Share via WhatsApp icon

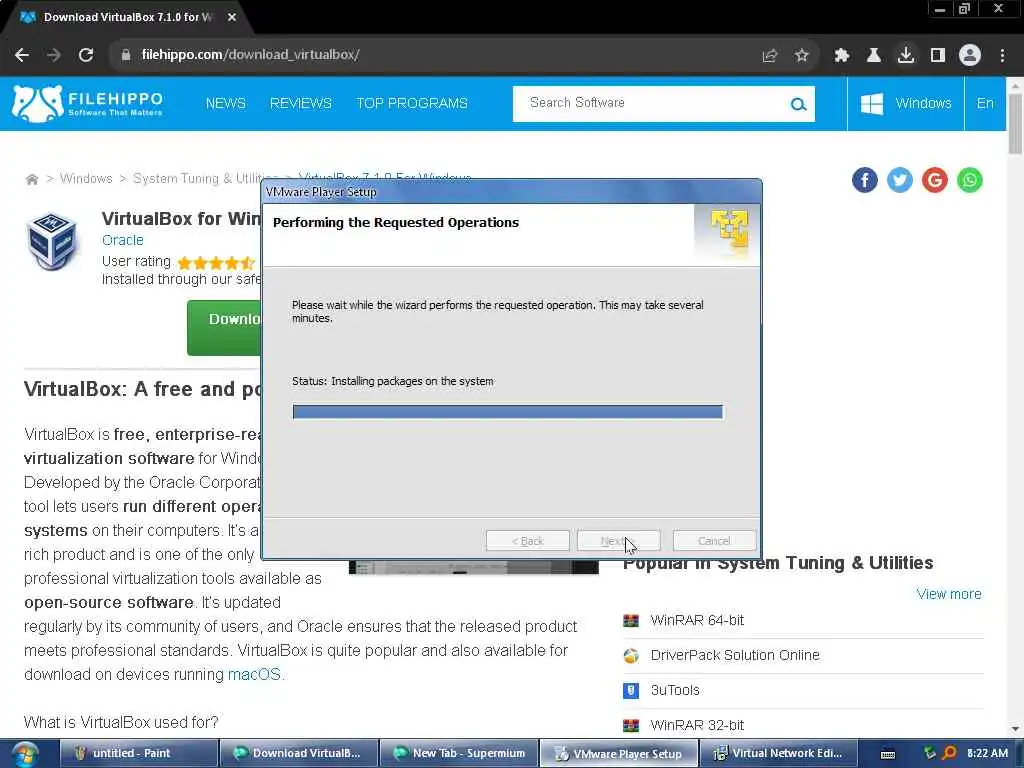[970, 180]
